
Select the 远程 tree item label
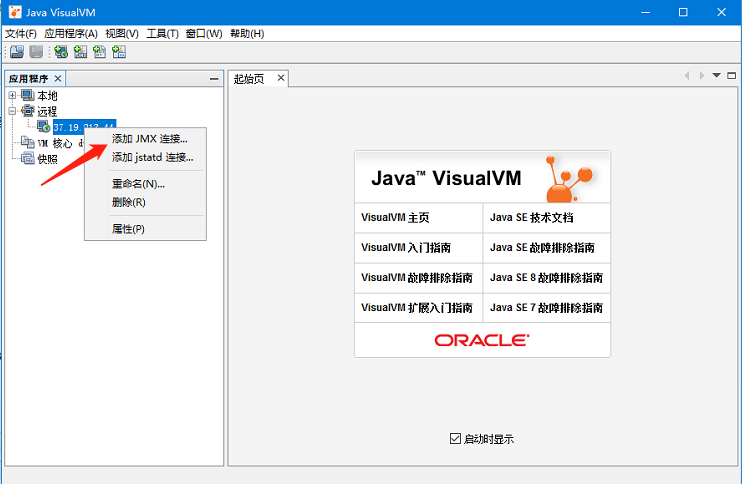47,112
